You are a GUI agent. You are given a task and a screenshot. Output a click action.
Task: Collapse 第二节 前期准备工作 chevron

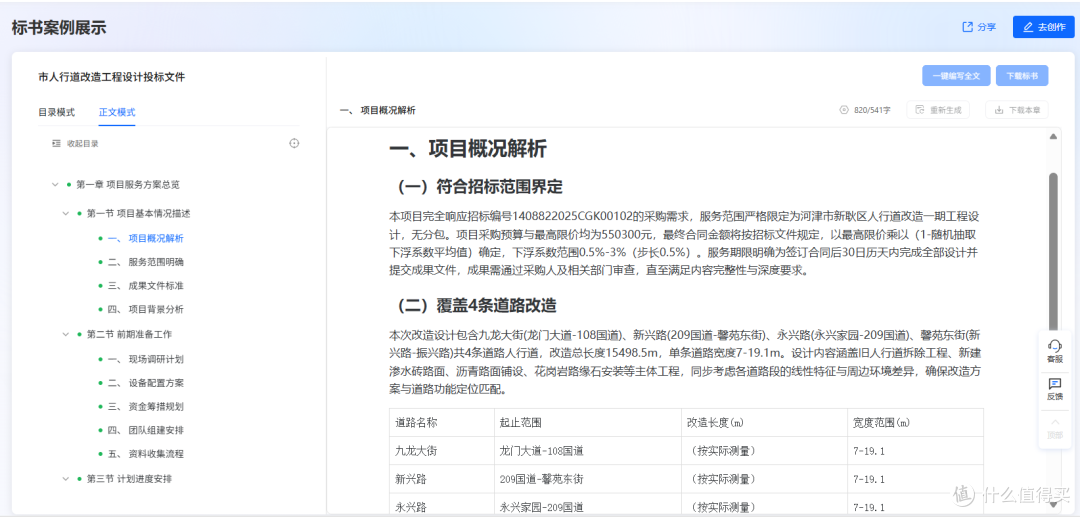point(65,335)
